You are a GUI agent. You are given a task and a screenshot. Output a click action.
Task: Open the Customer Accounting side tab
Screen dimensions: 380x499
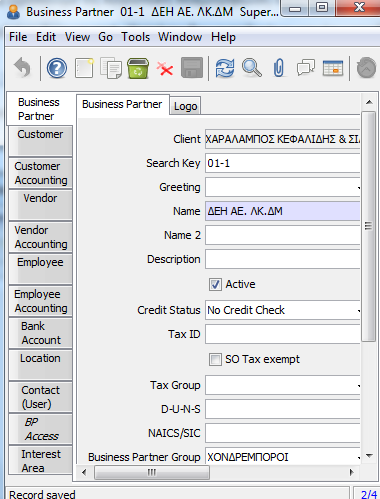tap(40, 173)
